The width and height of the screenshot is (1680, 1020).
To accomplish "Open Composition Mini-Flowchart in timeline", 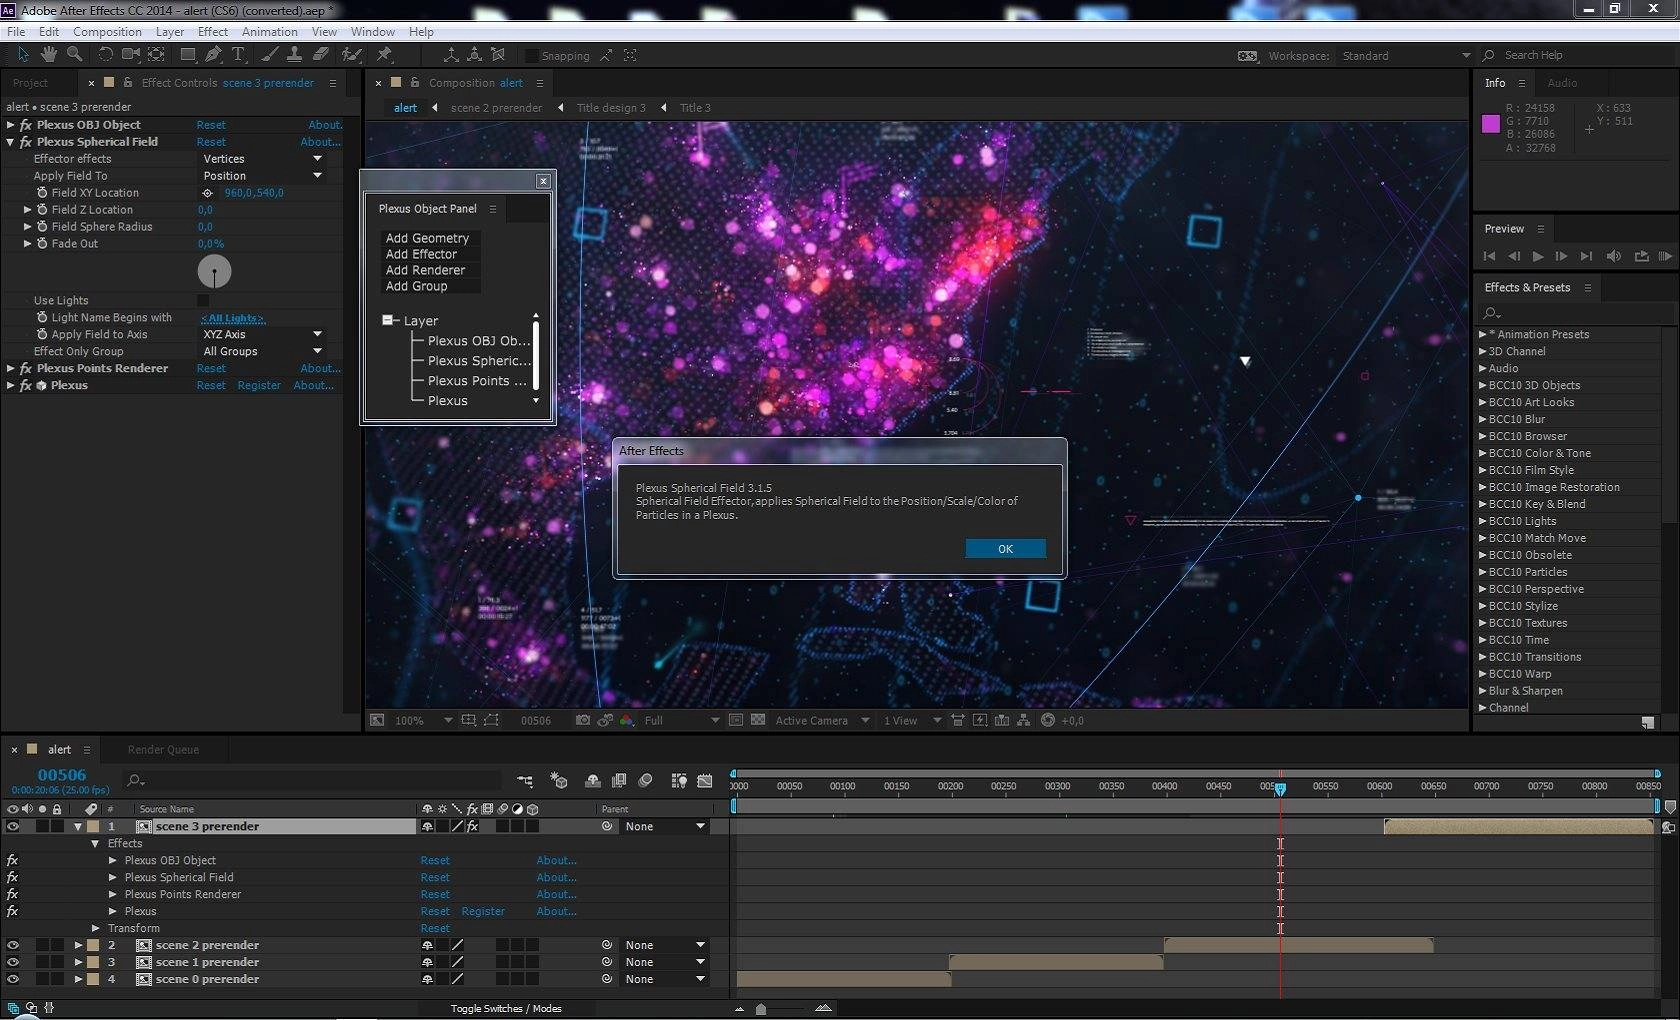I will (x=525, y=780).
